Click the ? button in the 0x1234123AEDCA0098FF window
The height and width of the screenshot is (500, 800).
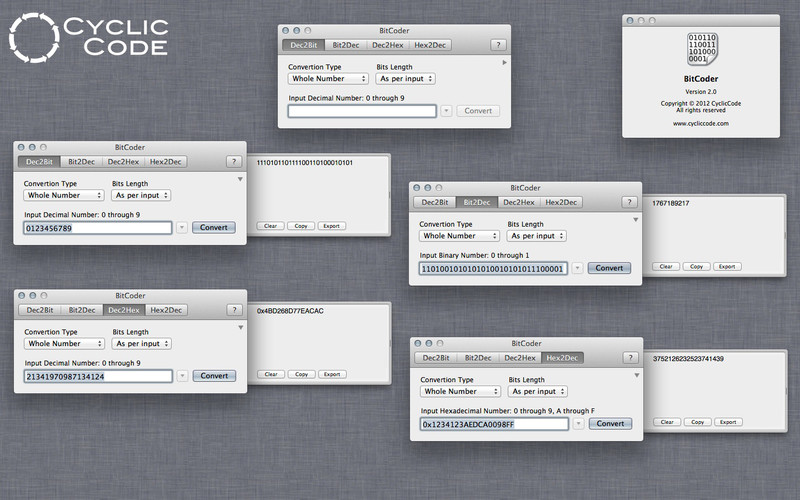pos(630,358)
